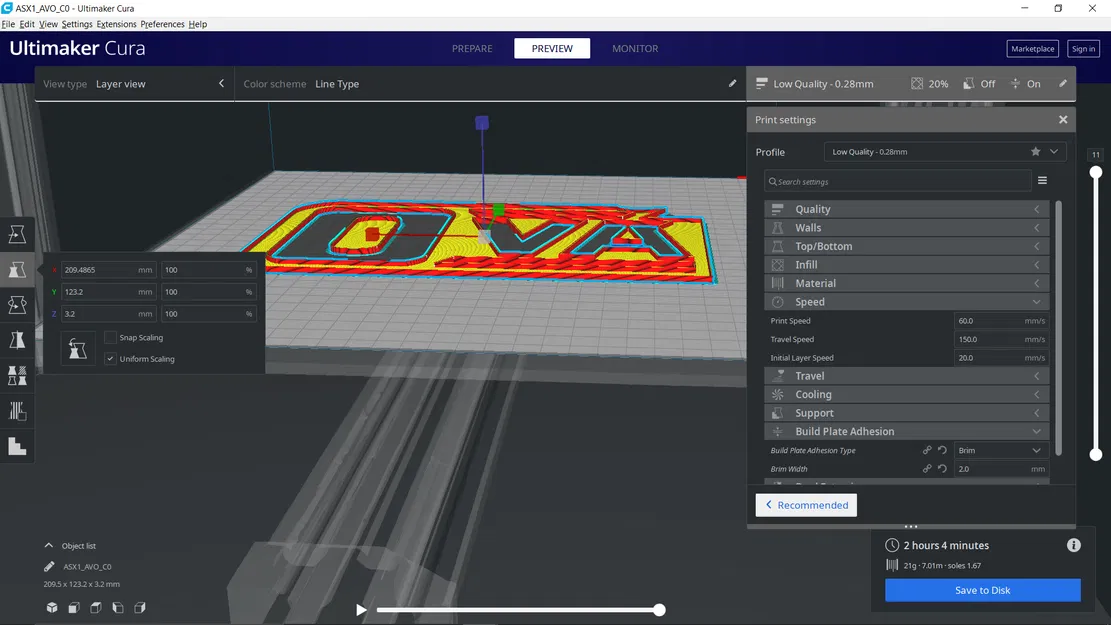
Task: Expand the Quality settings section
Action: 906,209
